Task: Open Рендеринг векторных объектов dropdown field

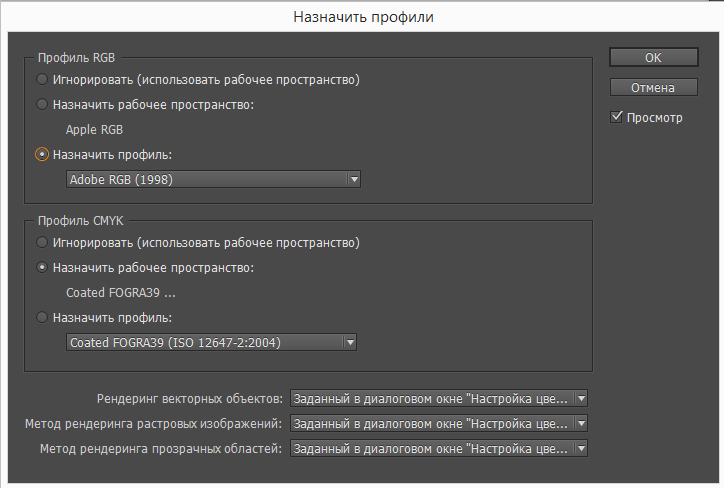Action: coord(439,398)
